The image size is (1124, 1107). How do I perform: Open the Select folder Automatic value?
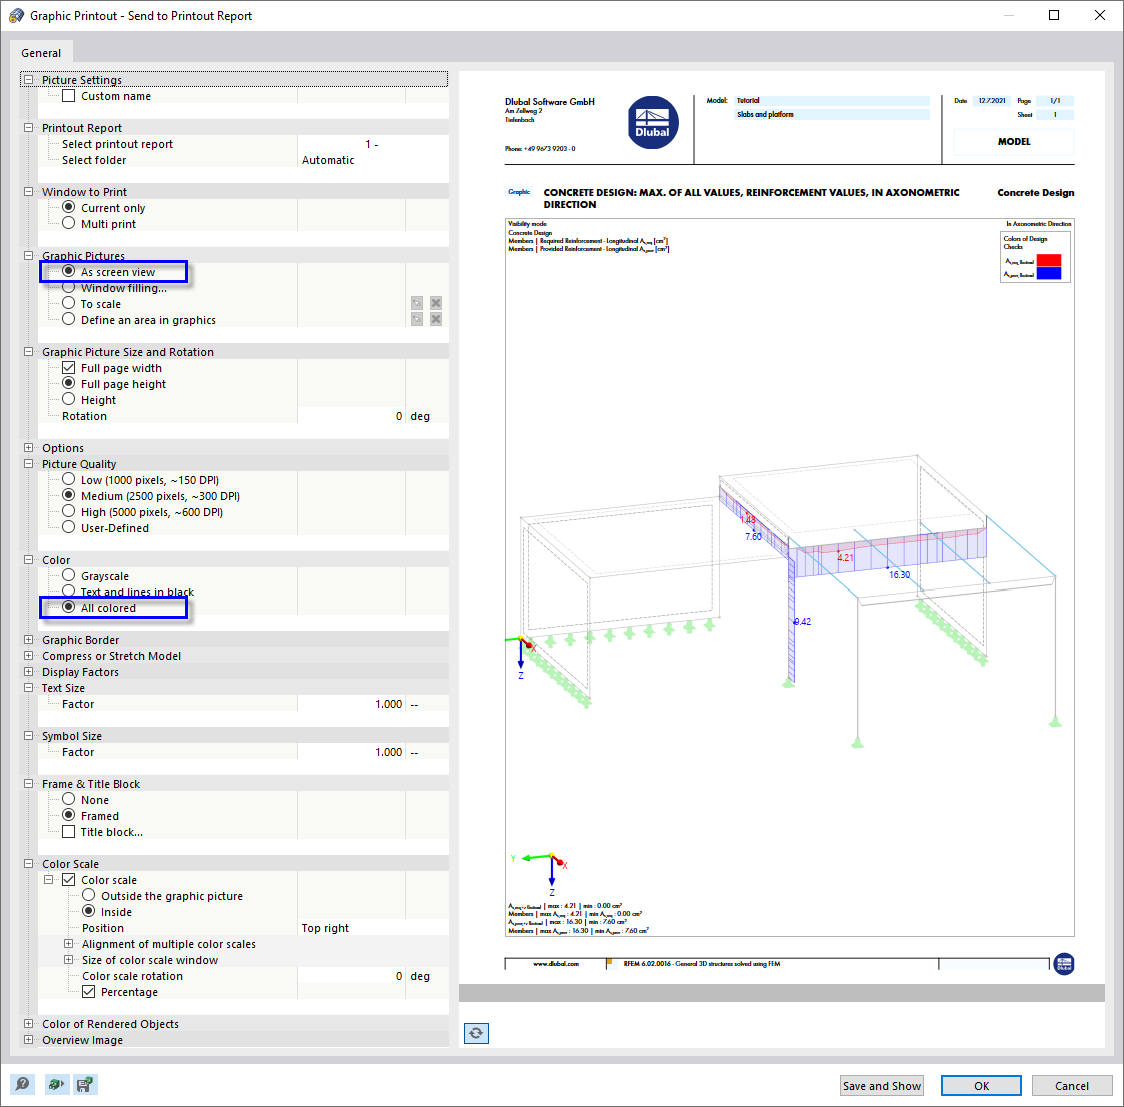373,160
